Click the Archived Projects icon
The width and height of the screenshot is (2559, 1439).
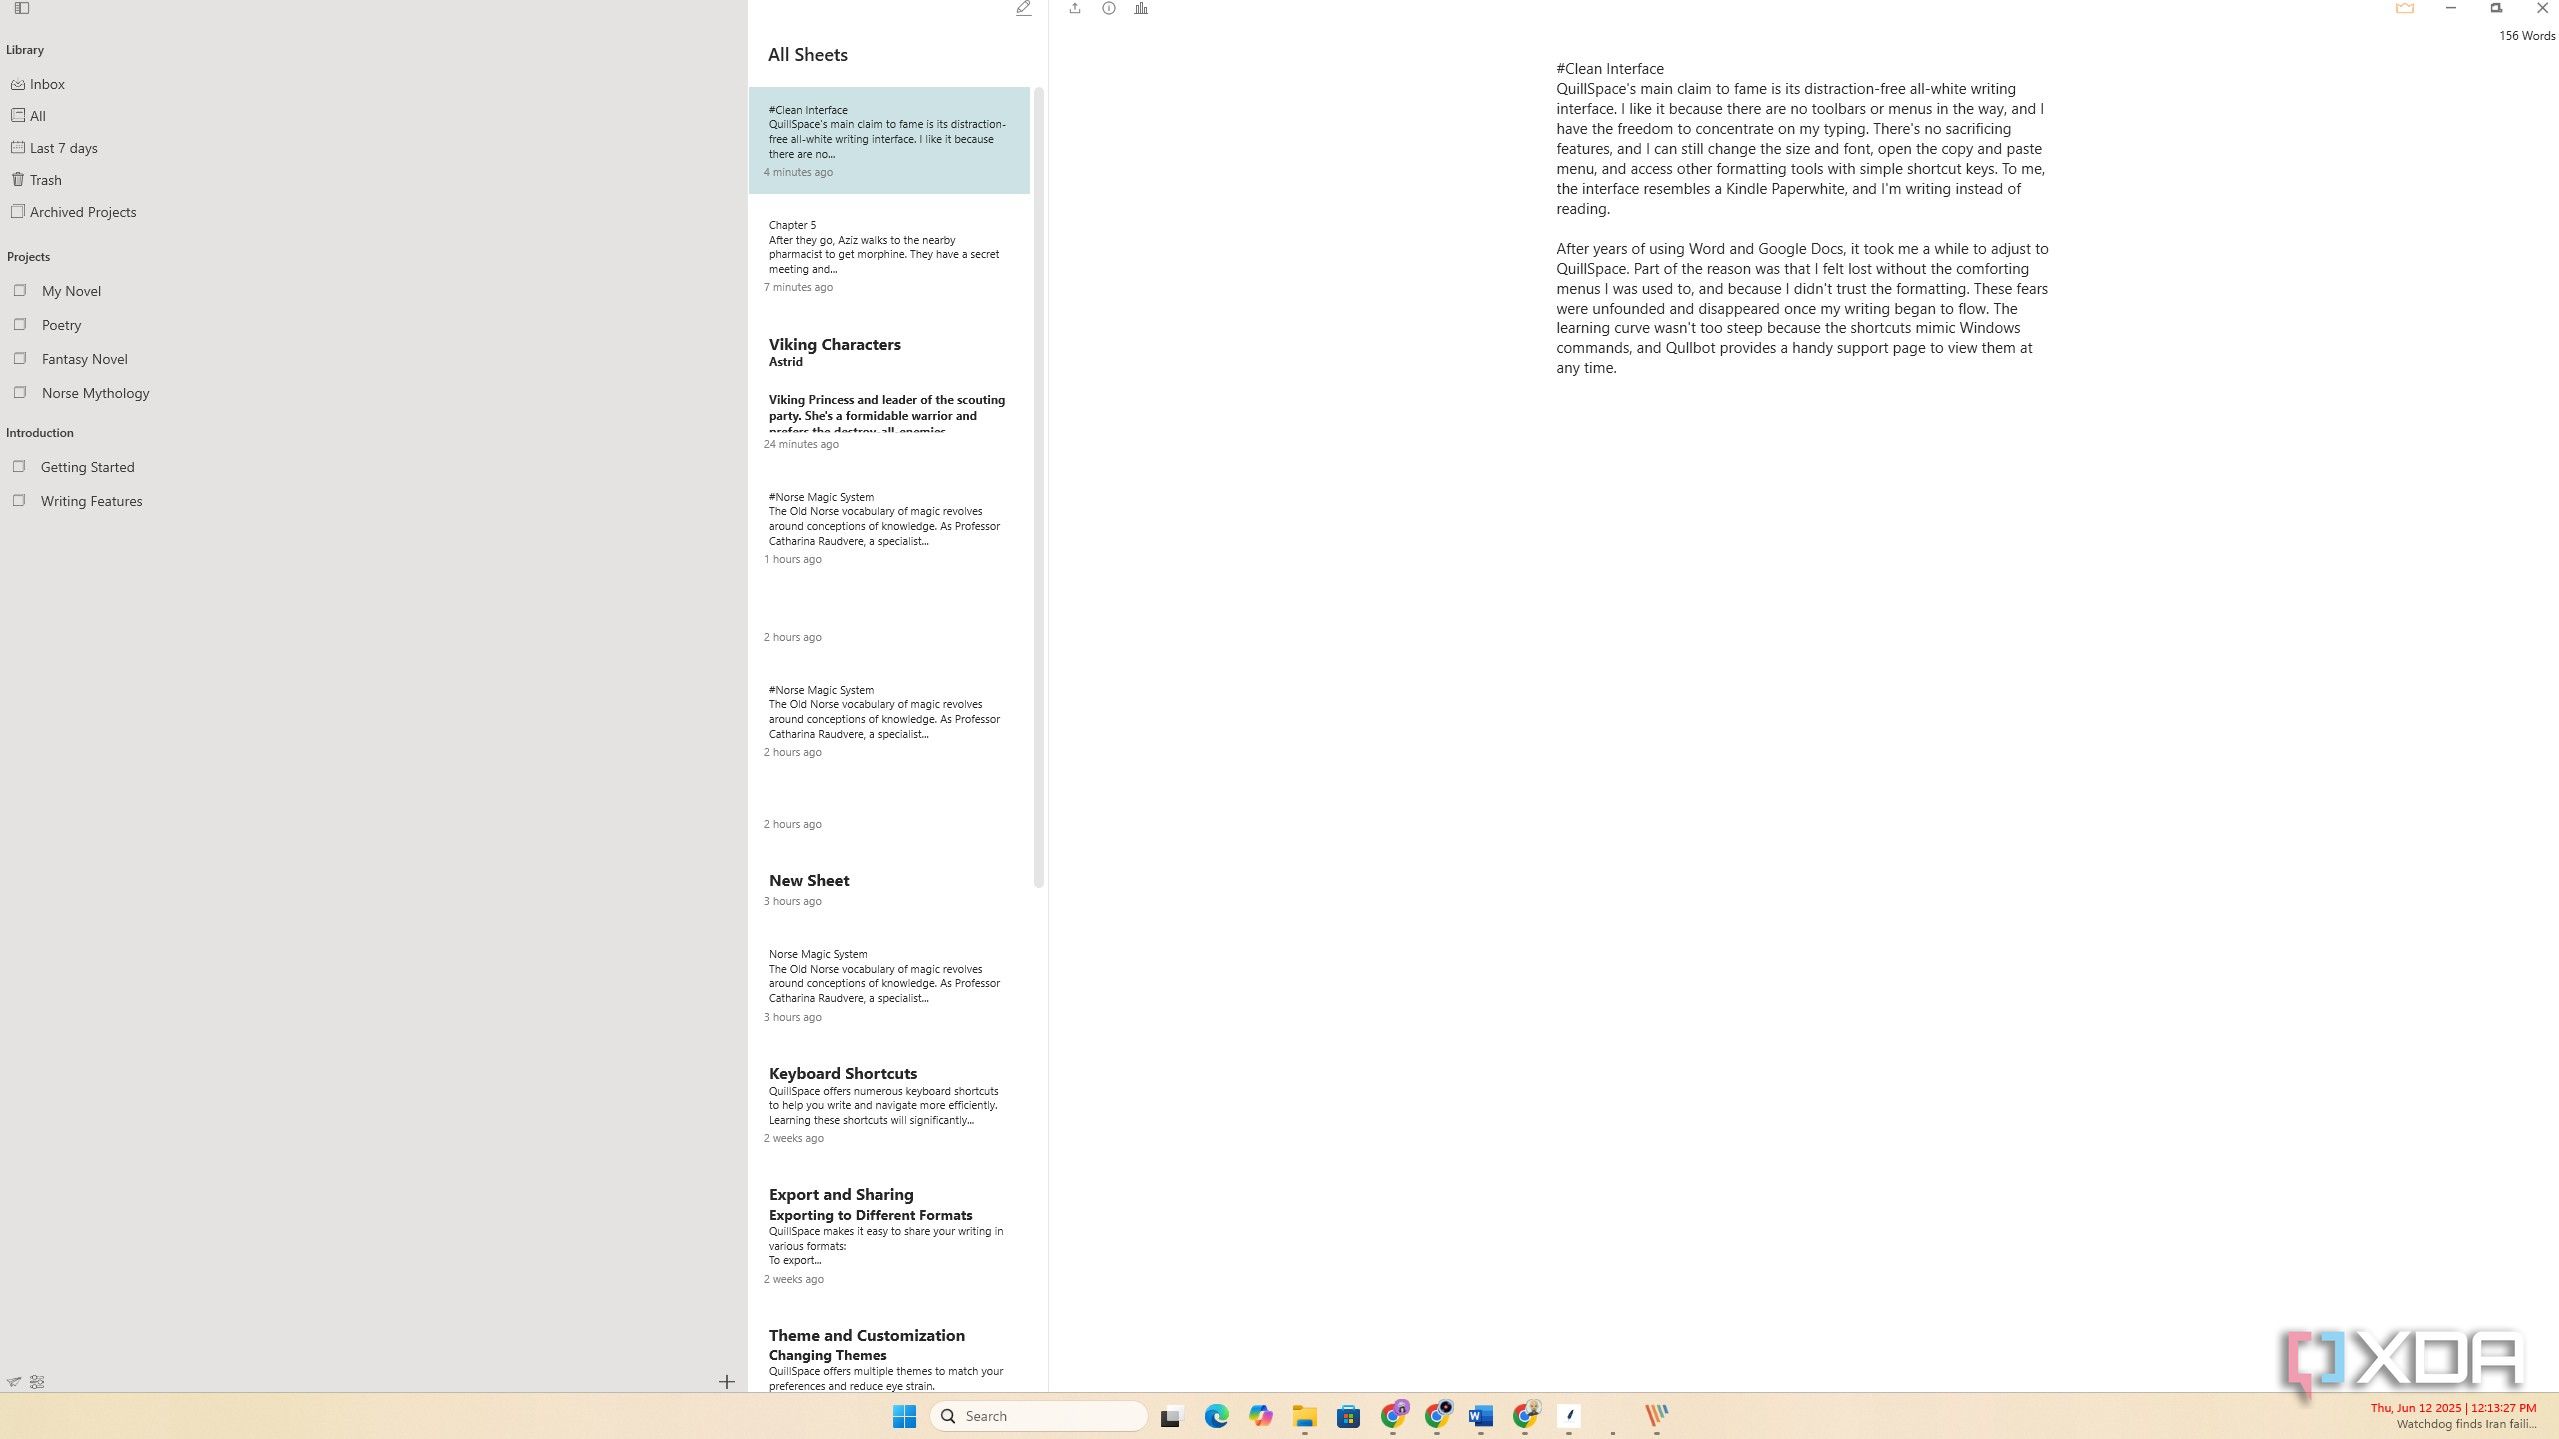pos(18,211)
